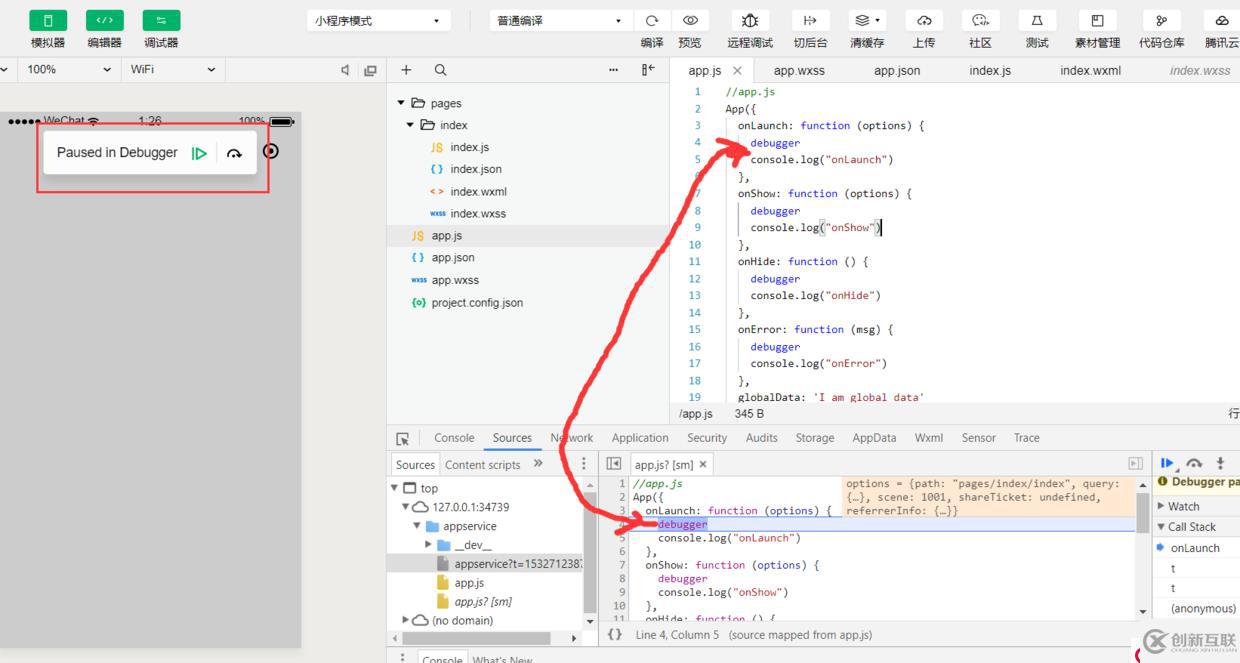Step into next function call in devtools
This screenshot has width=1240, height=663.
click(1220, 463)
